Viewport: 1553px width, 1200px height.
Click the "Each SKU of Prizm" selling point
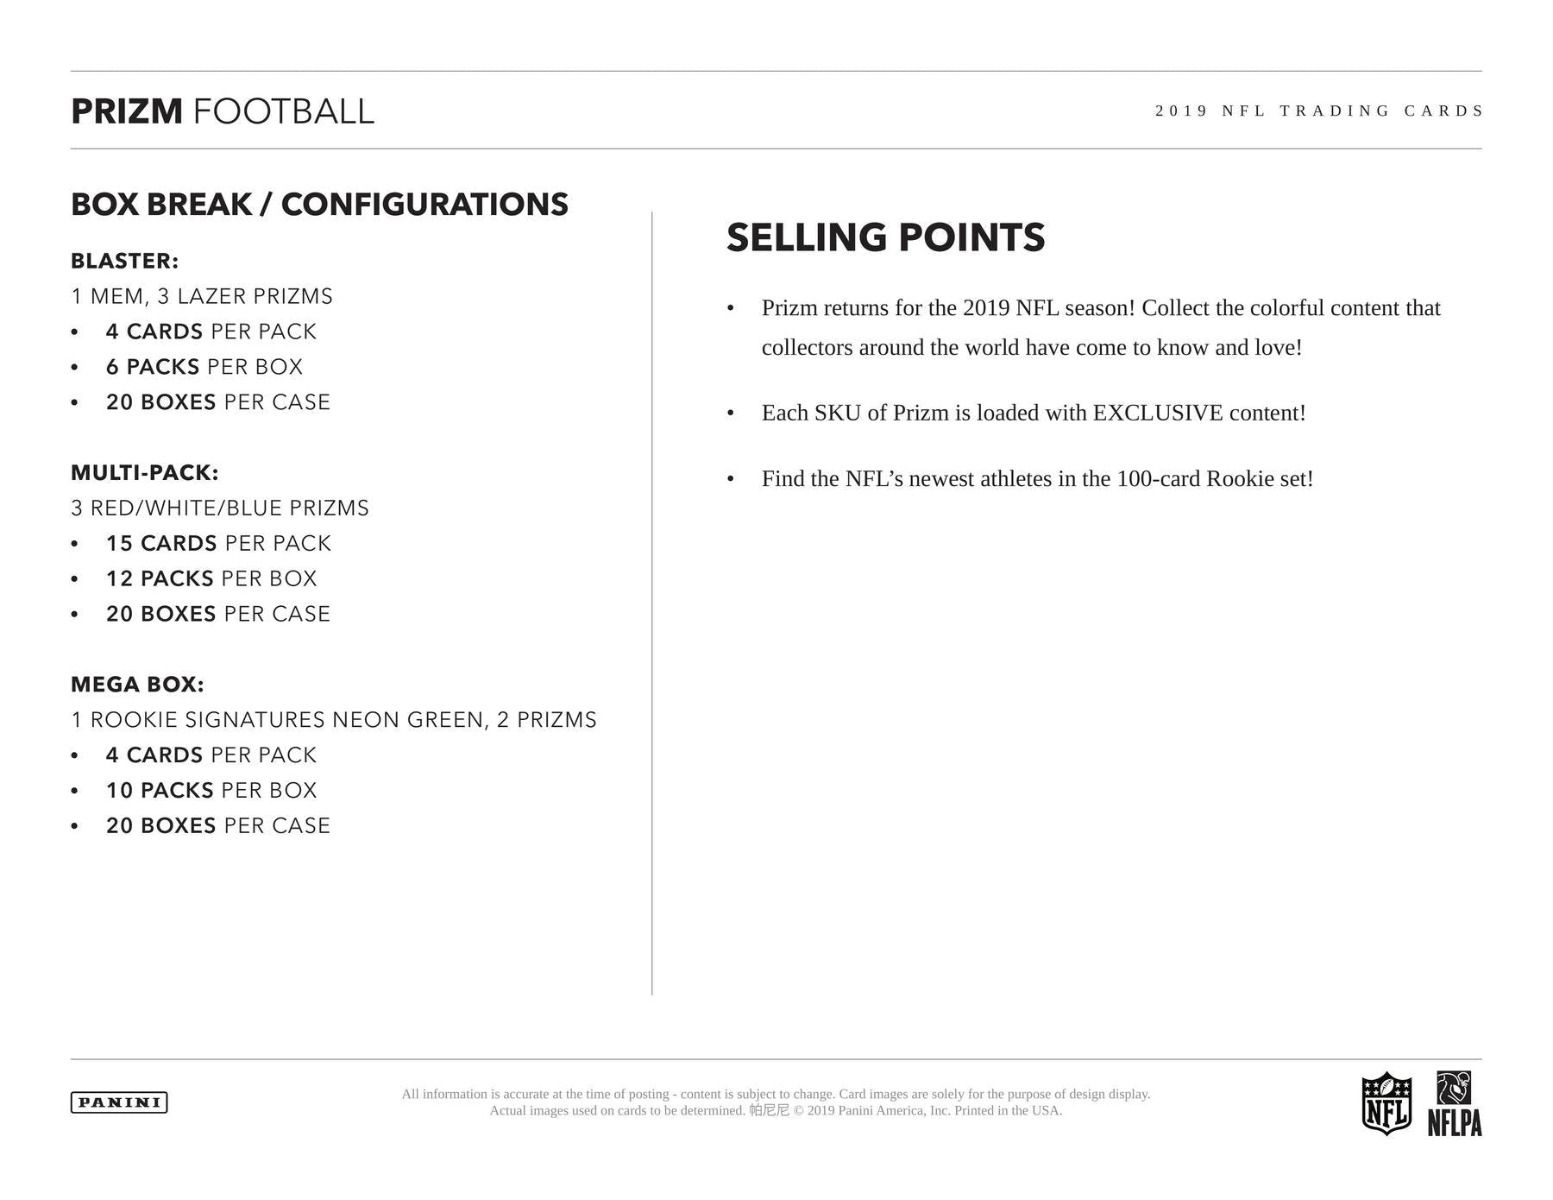click(x=1033, y=413)
